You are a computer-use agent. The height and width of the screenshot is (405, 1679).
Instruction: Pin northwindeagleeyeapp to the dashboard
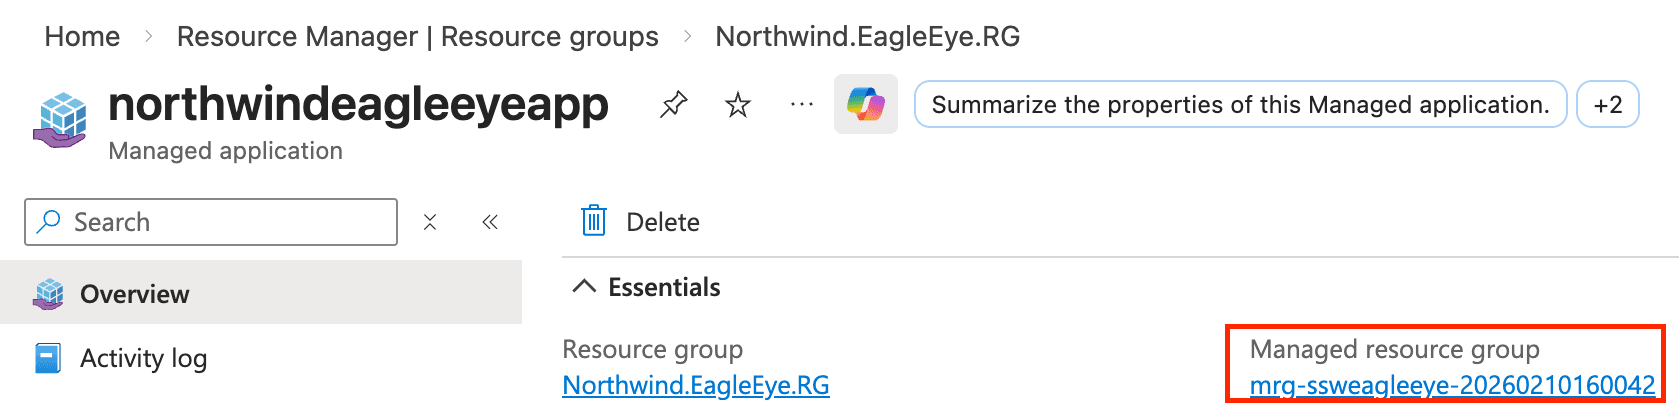pos(673,104)
